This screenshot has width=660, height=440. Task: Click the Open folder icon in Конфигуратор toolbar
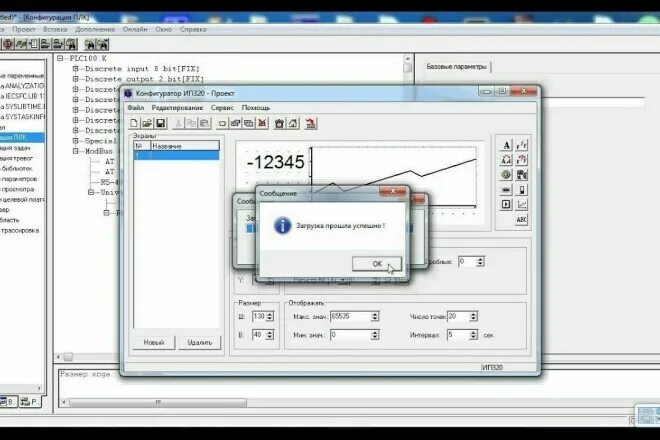(147, 123)
